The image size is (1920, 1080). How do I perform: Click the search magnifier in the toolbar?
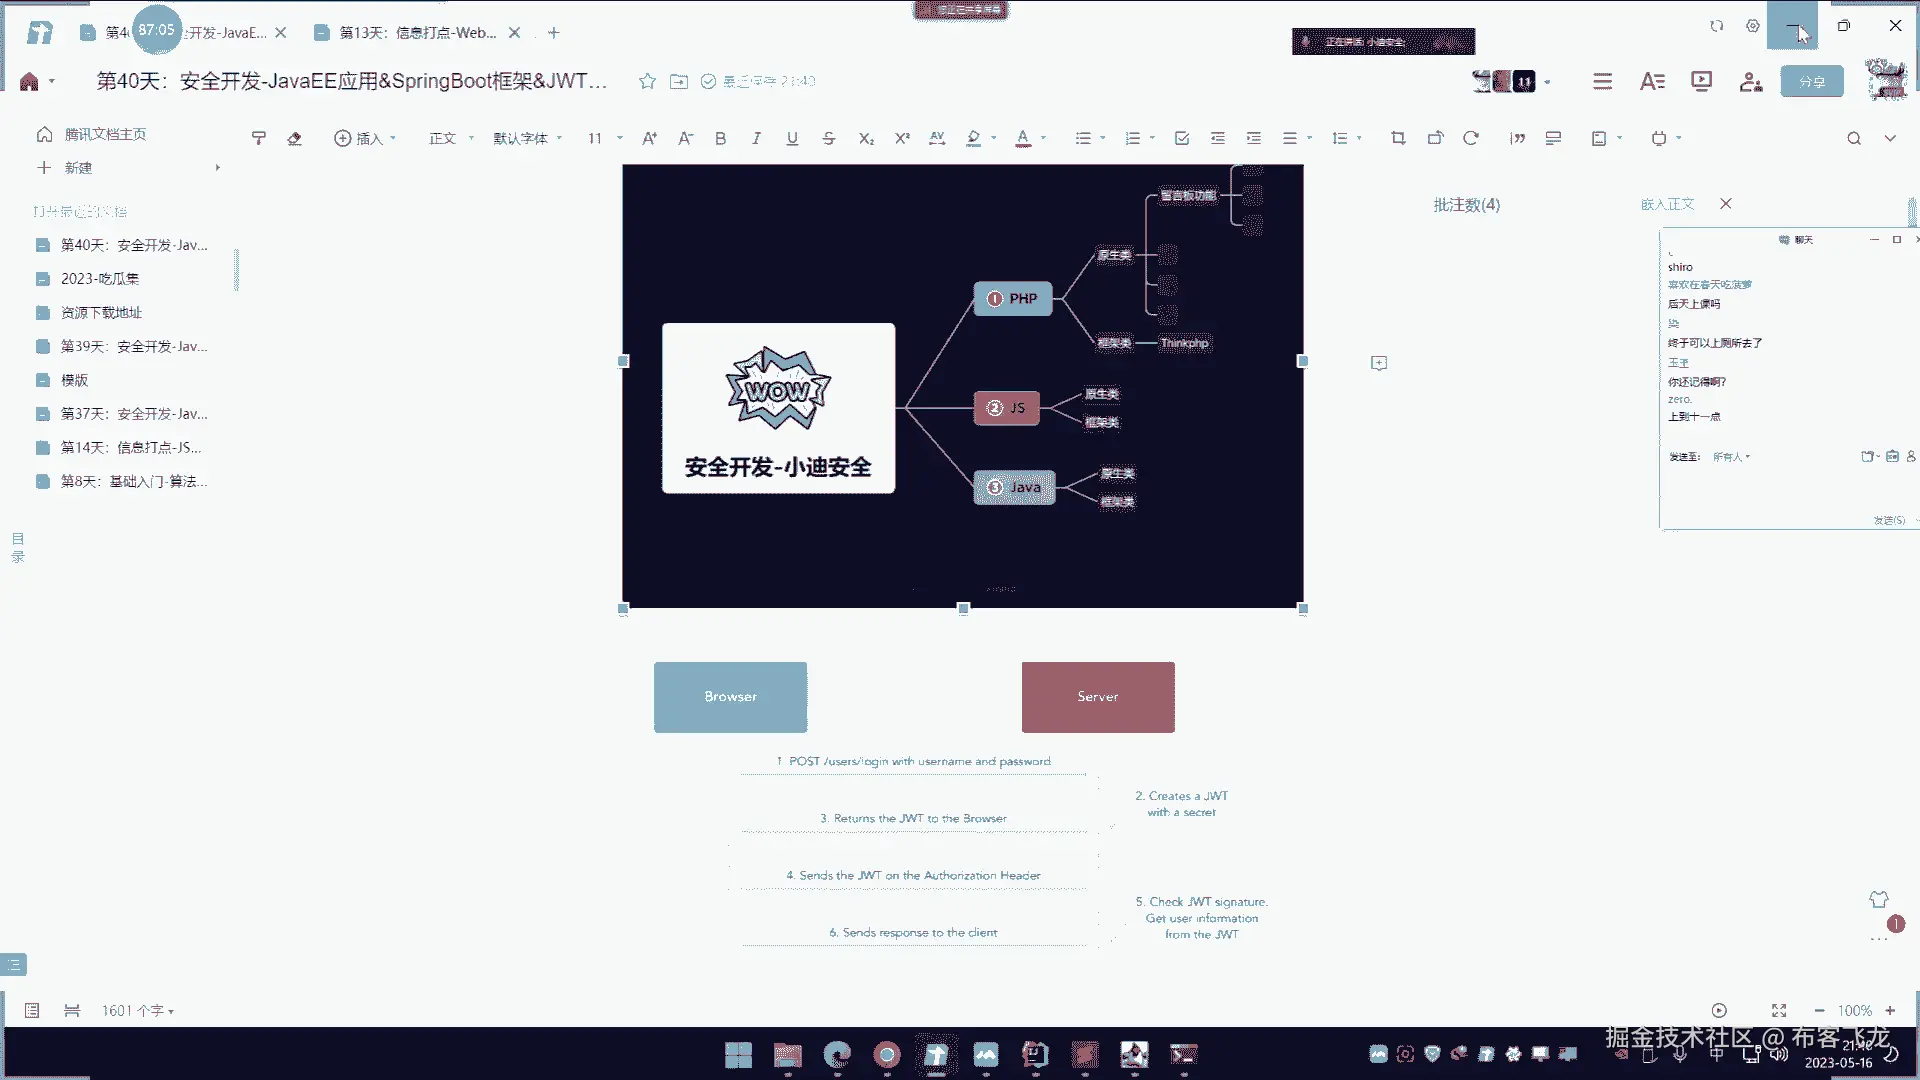point(1853,138)
